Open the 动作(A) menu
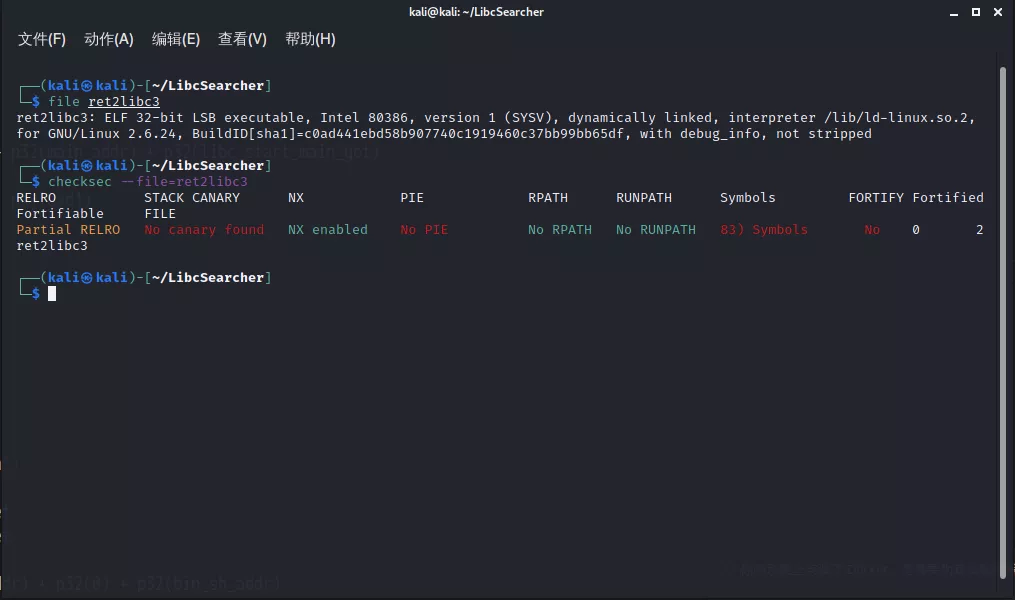Image resolution: width=1015 pixels, height=600 pixels. (x=109, y=39)
